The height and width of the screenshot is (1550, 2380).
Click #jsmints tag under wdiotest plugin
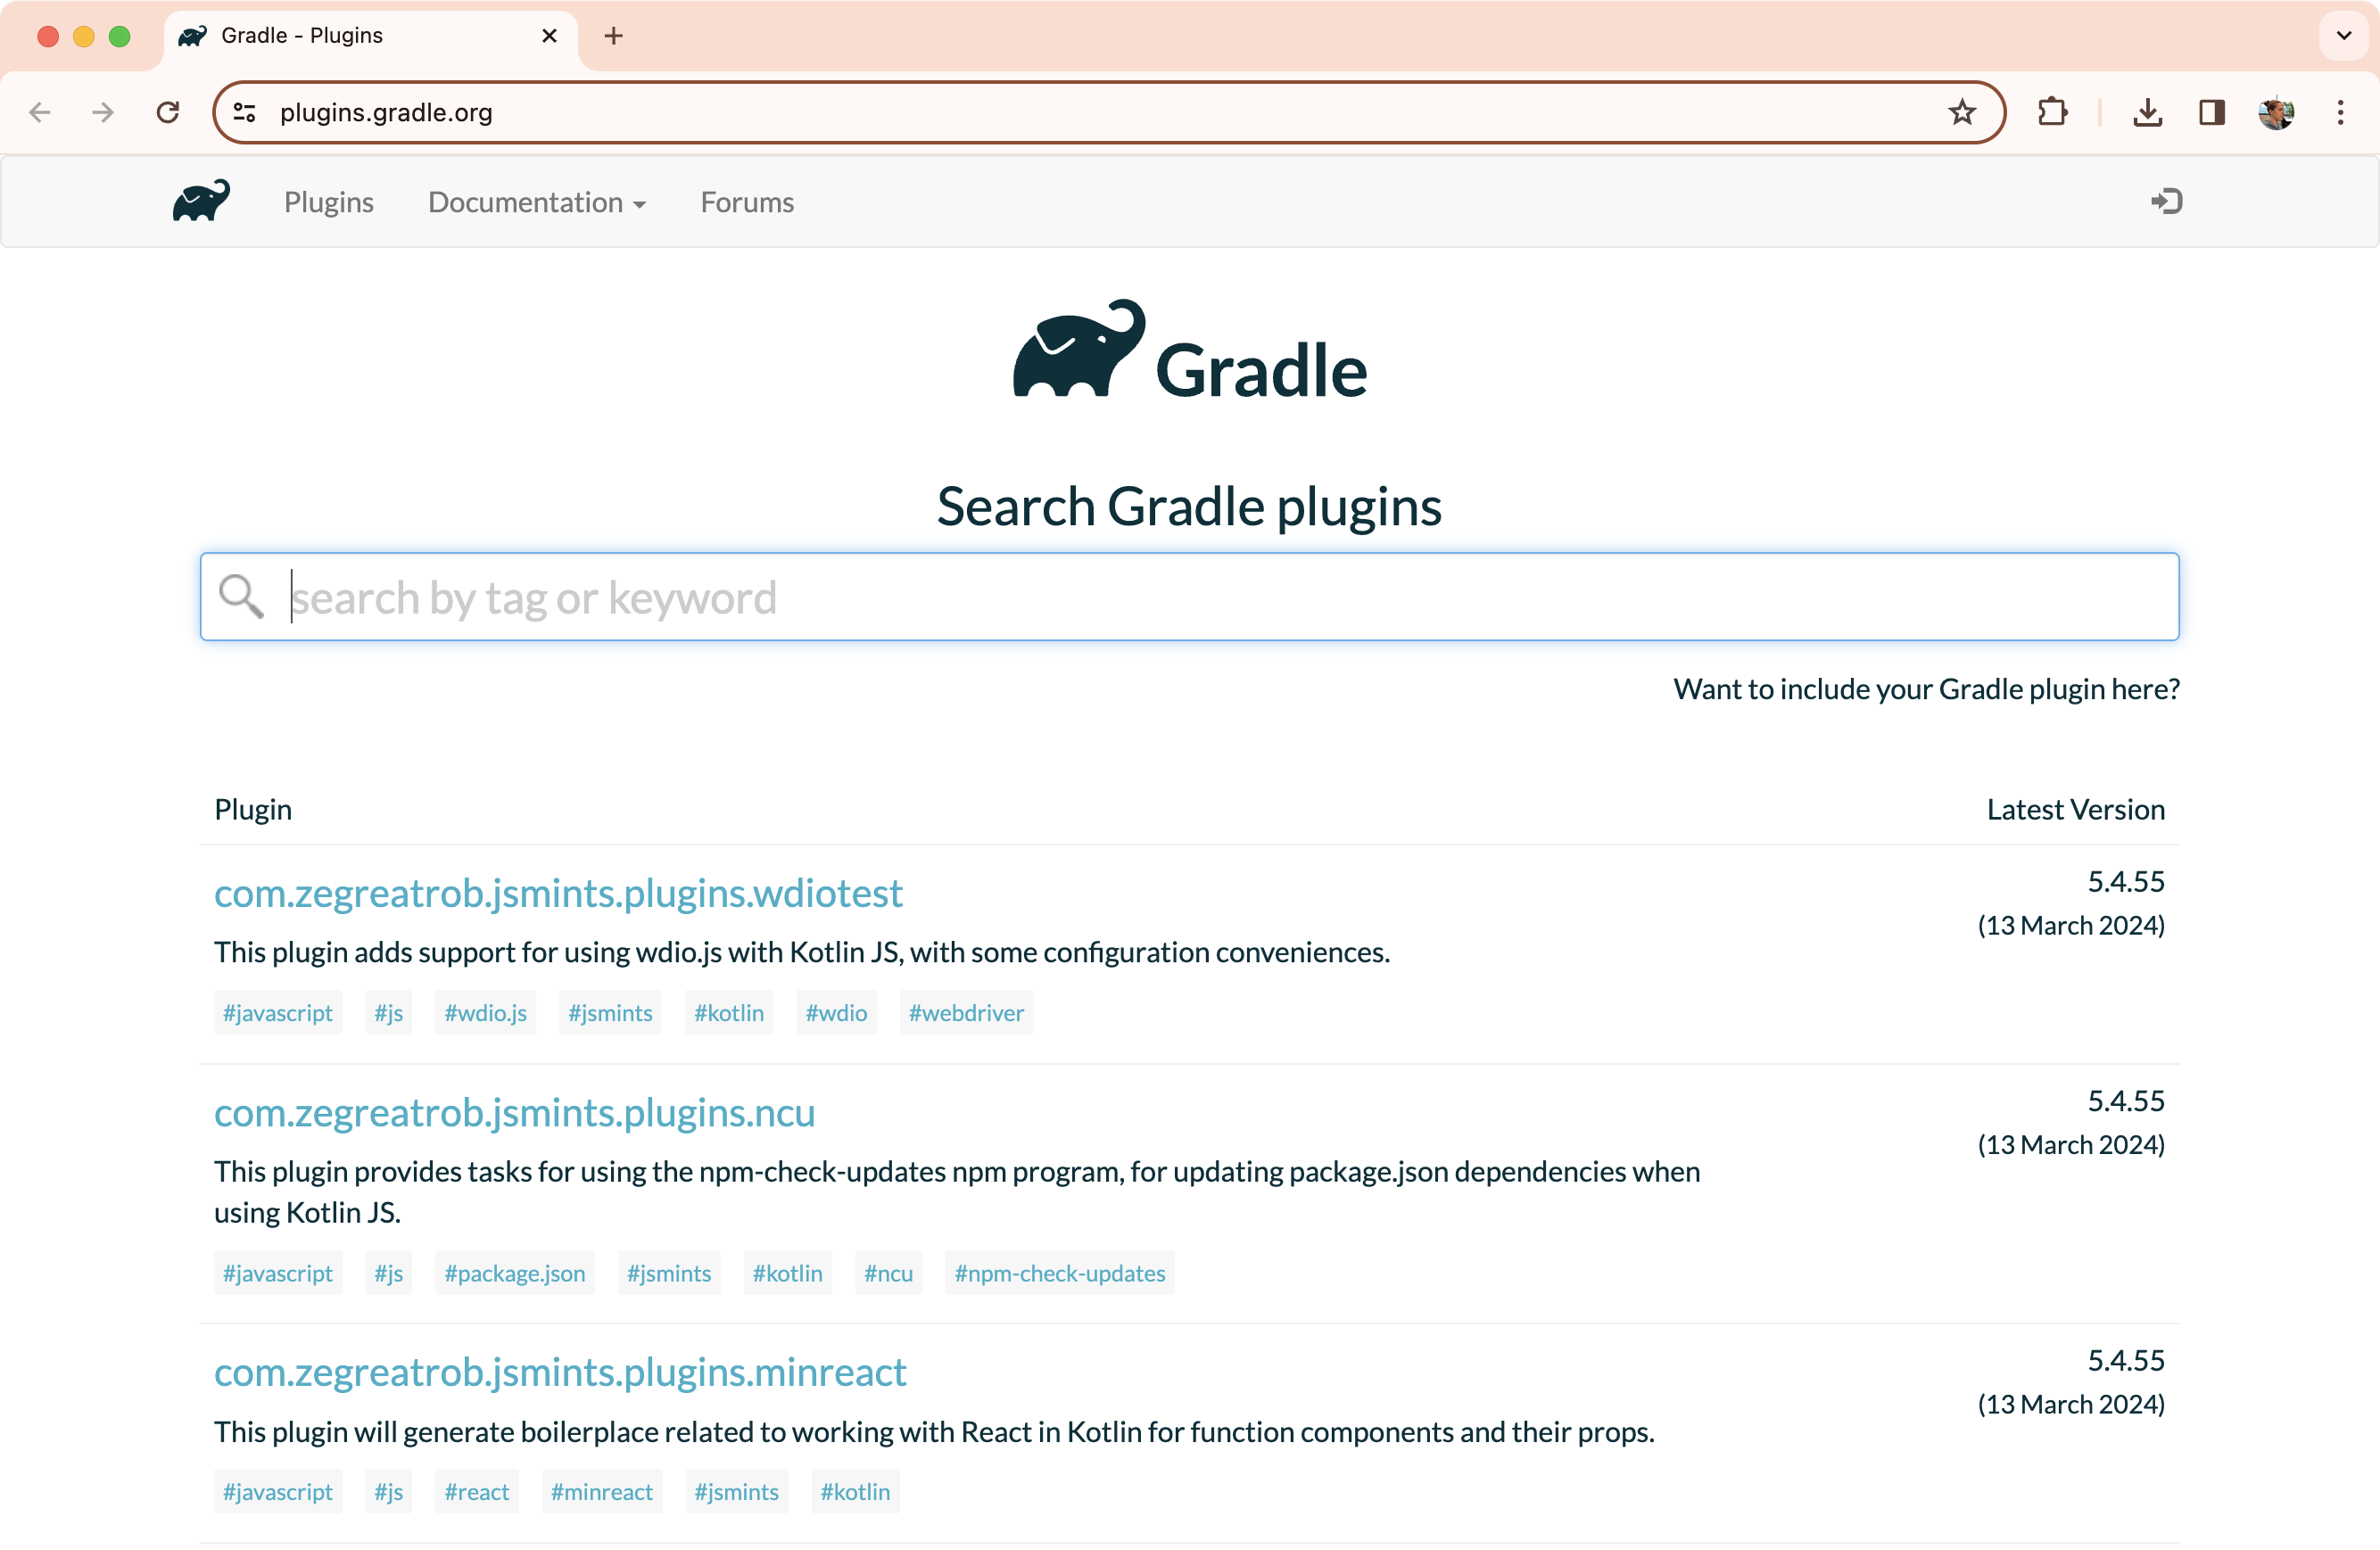pyautogui.click(x=610, y=1013)
